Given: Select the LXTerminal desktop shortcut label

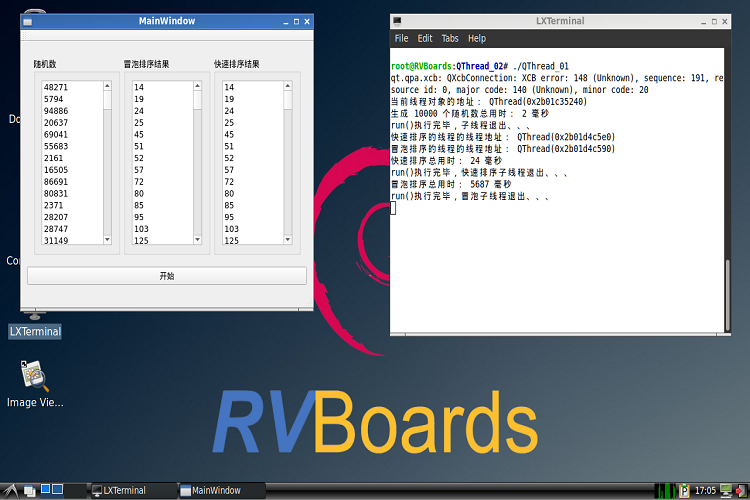Looking at the screenshot, I should (x=35, y=331).
